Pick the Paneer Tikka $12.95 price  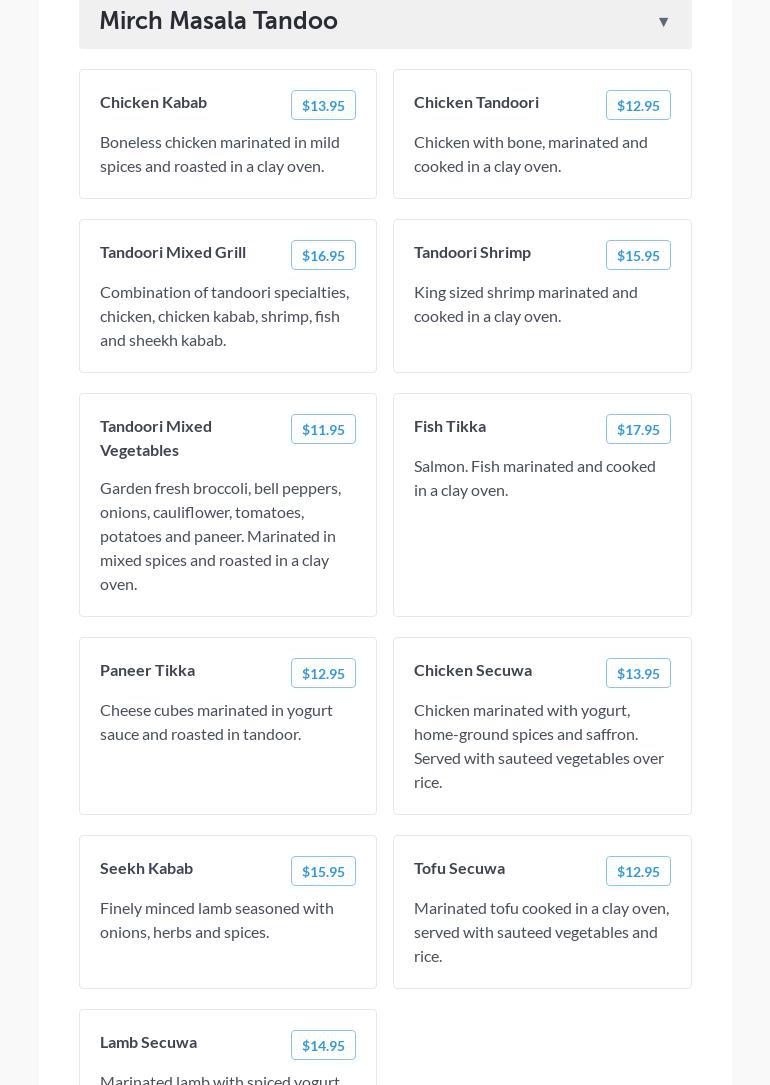point(323,673)
